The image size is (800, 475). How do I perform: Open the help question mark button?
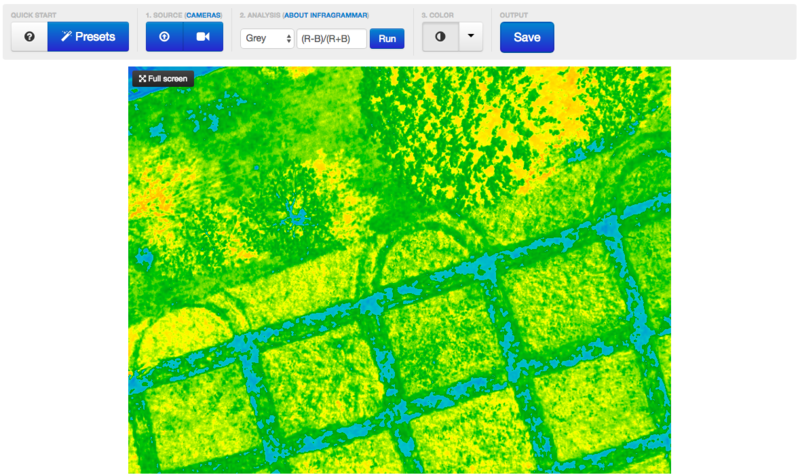(x=30, y=37)
